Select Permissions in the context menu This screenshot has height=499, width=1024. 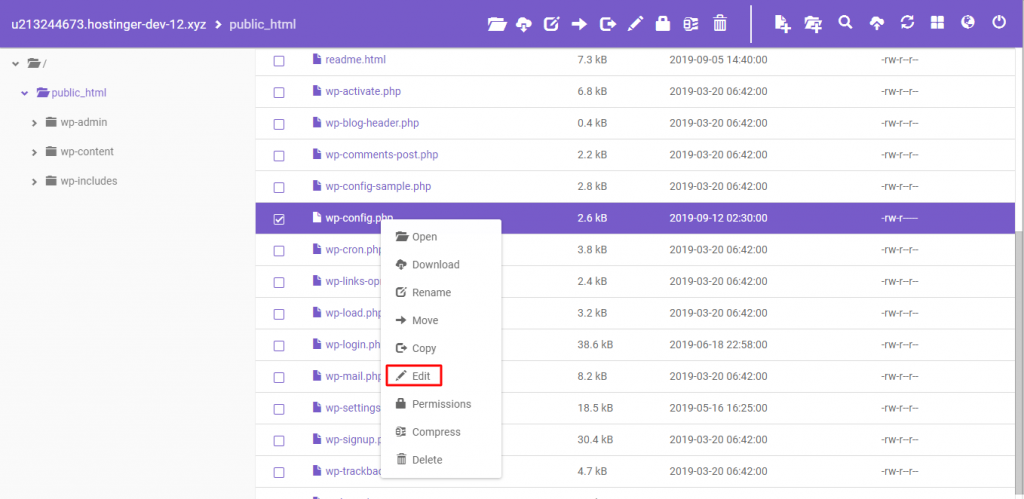[440, 404]
